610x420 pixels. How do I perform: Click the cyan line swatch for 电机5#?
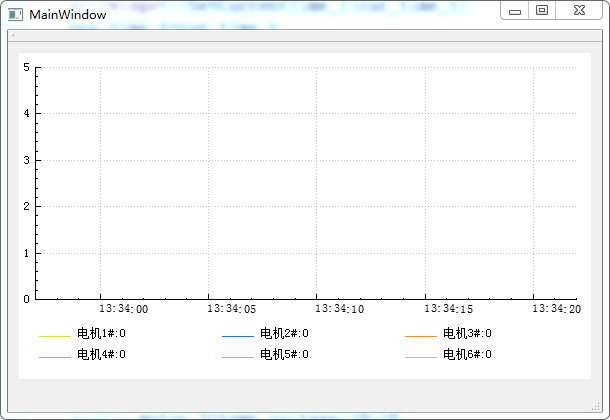[x=238, y=357]
